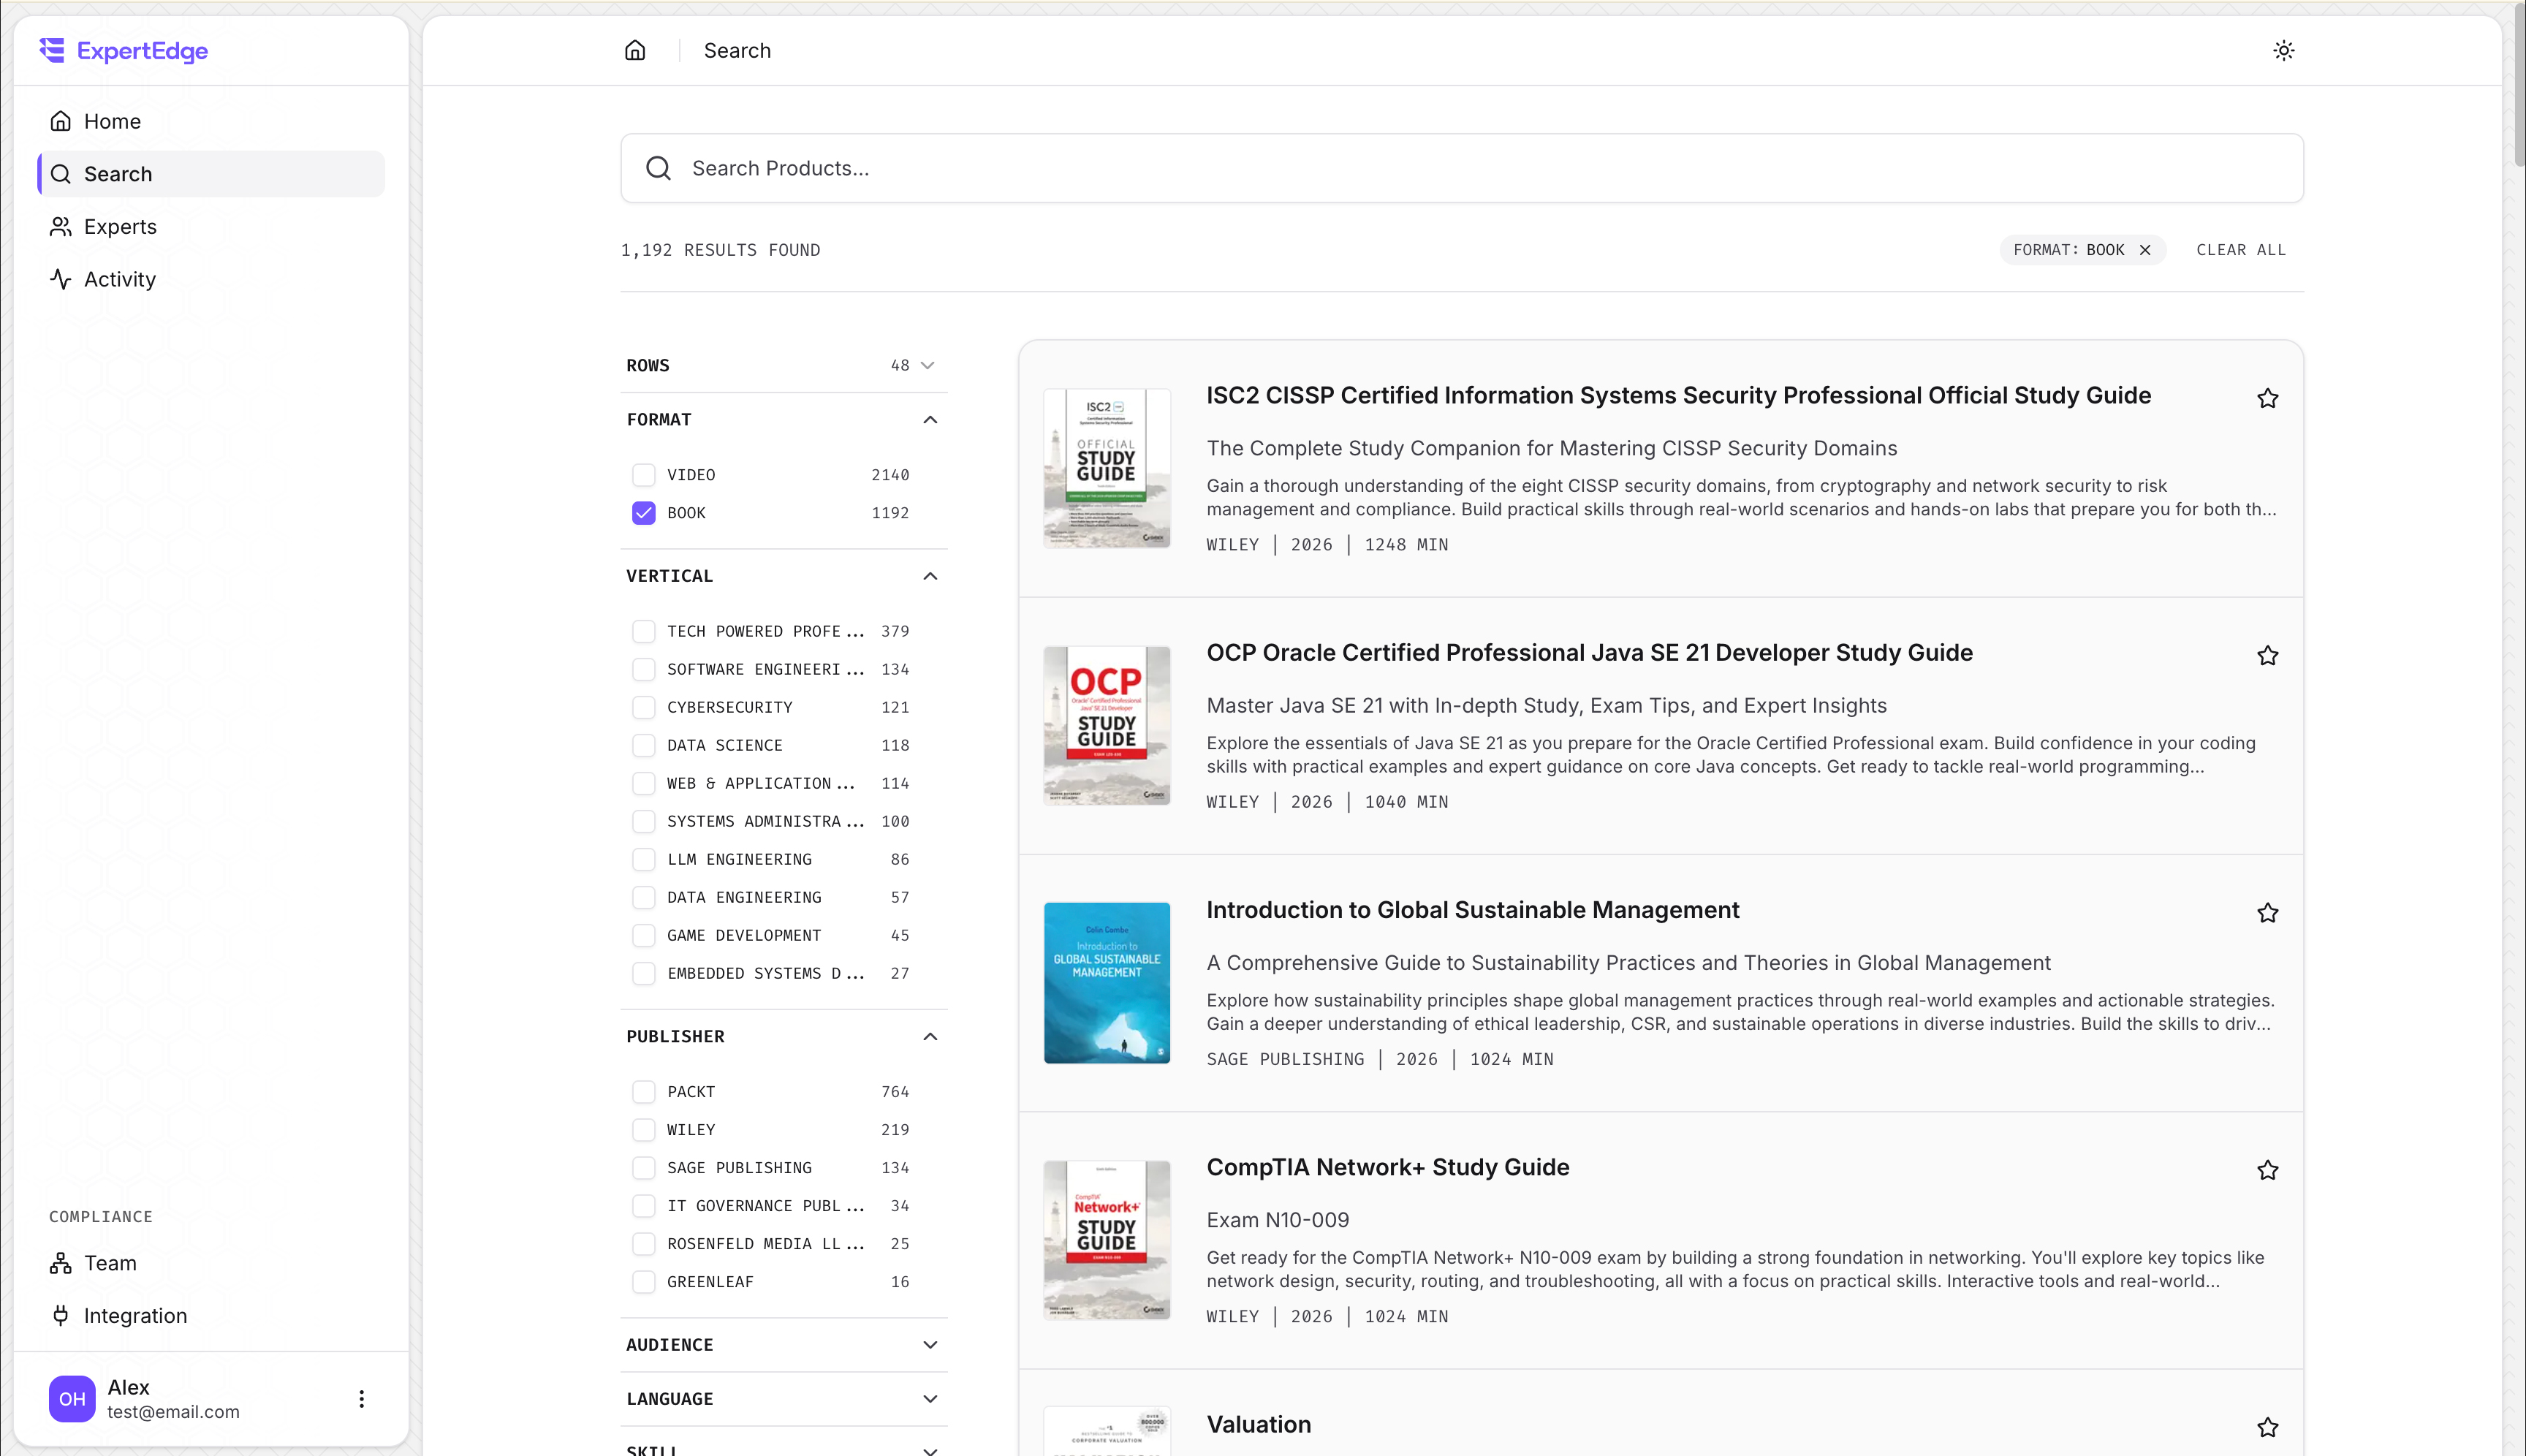This screenshot has width=2526, height=1456.
Task: Open OCP Oracle Java SE 21 title
Action: 1589,653
